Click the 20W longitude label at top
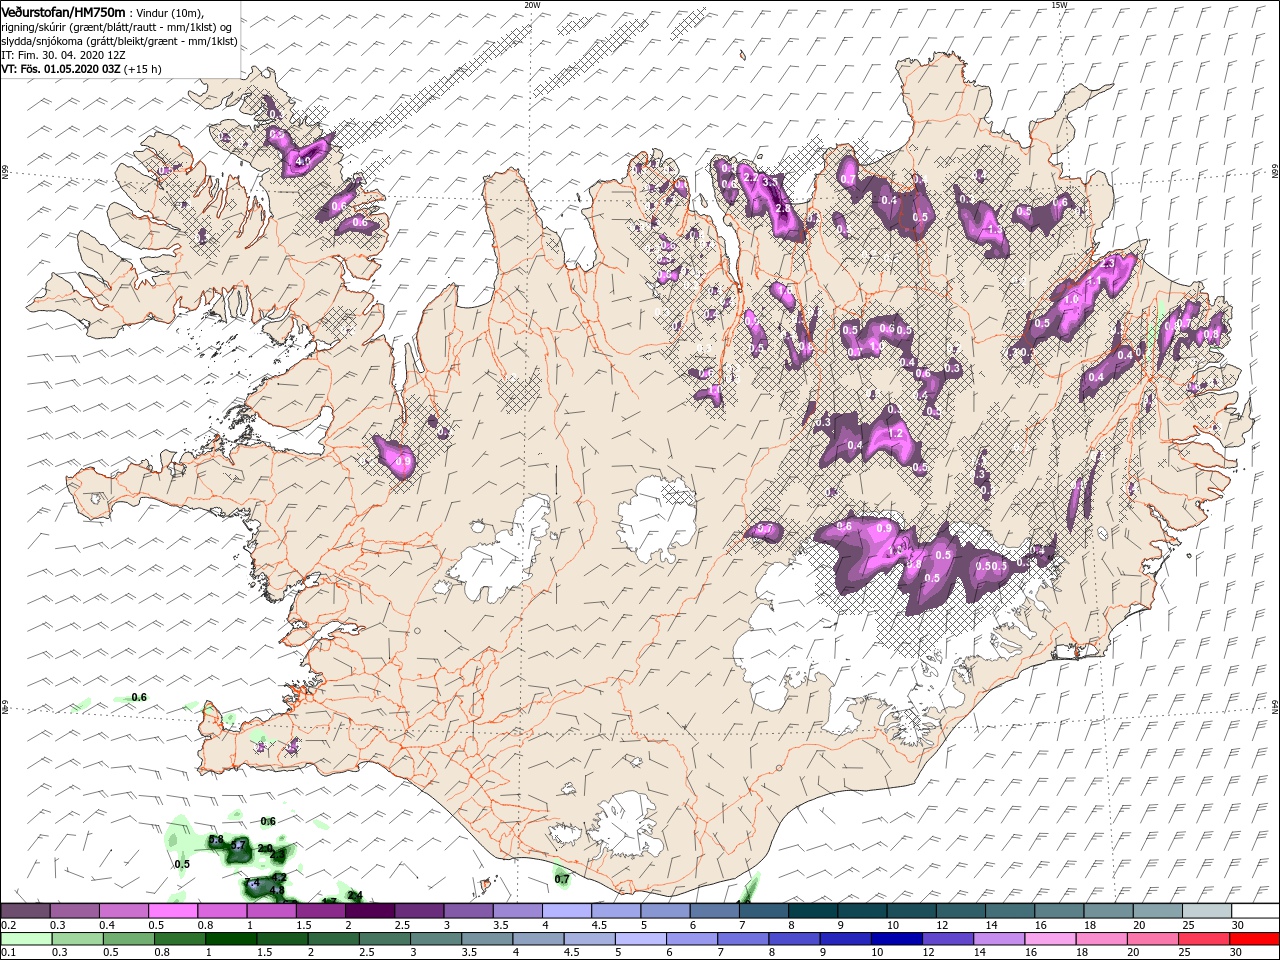The width and height of the screenshot is (1280, 960). [x=532, y=5]
